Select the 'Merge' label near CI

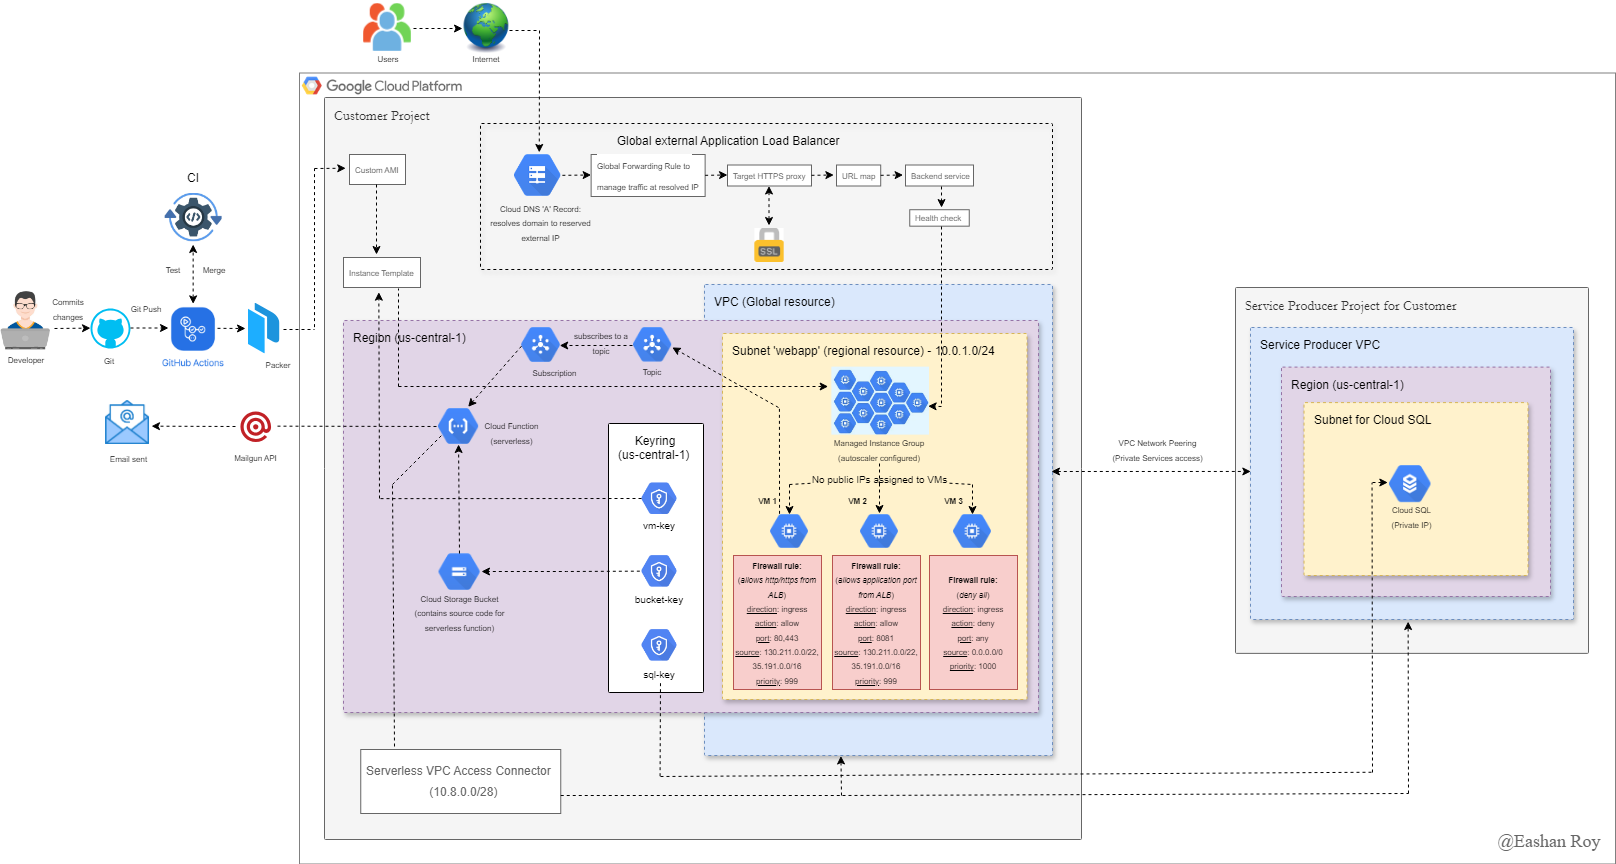pos(214,270)
